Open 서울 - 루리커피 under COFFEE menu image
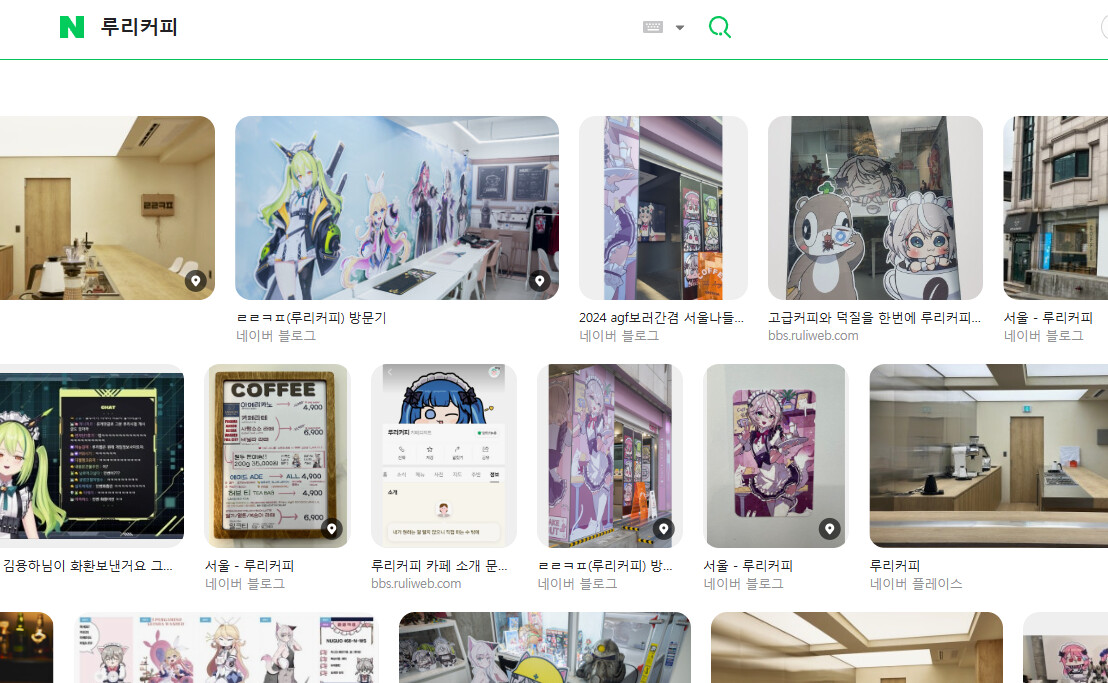 point(249,566)
